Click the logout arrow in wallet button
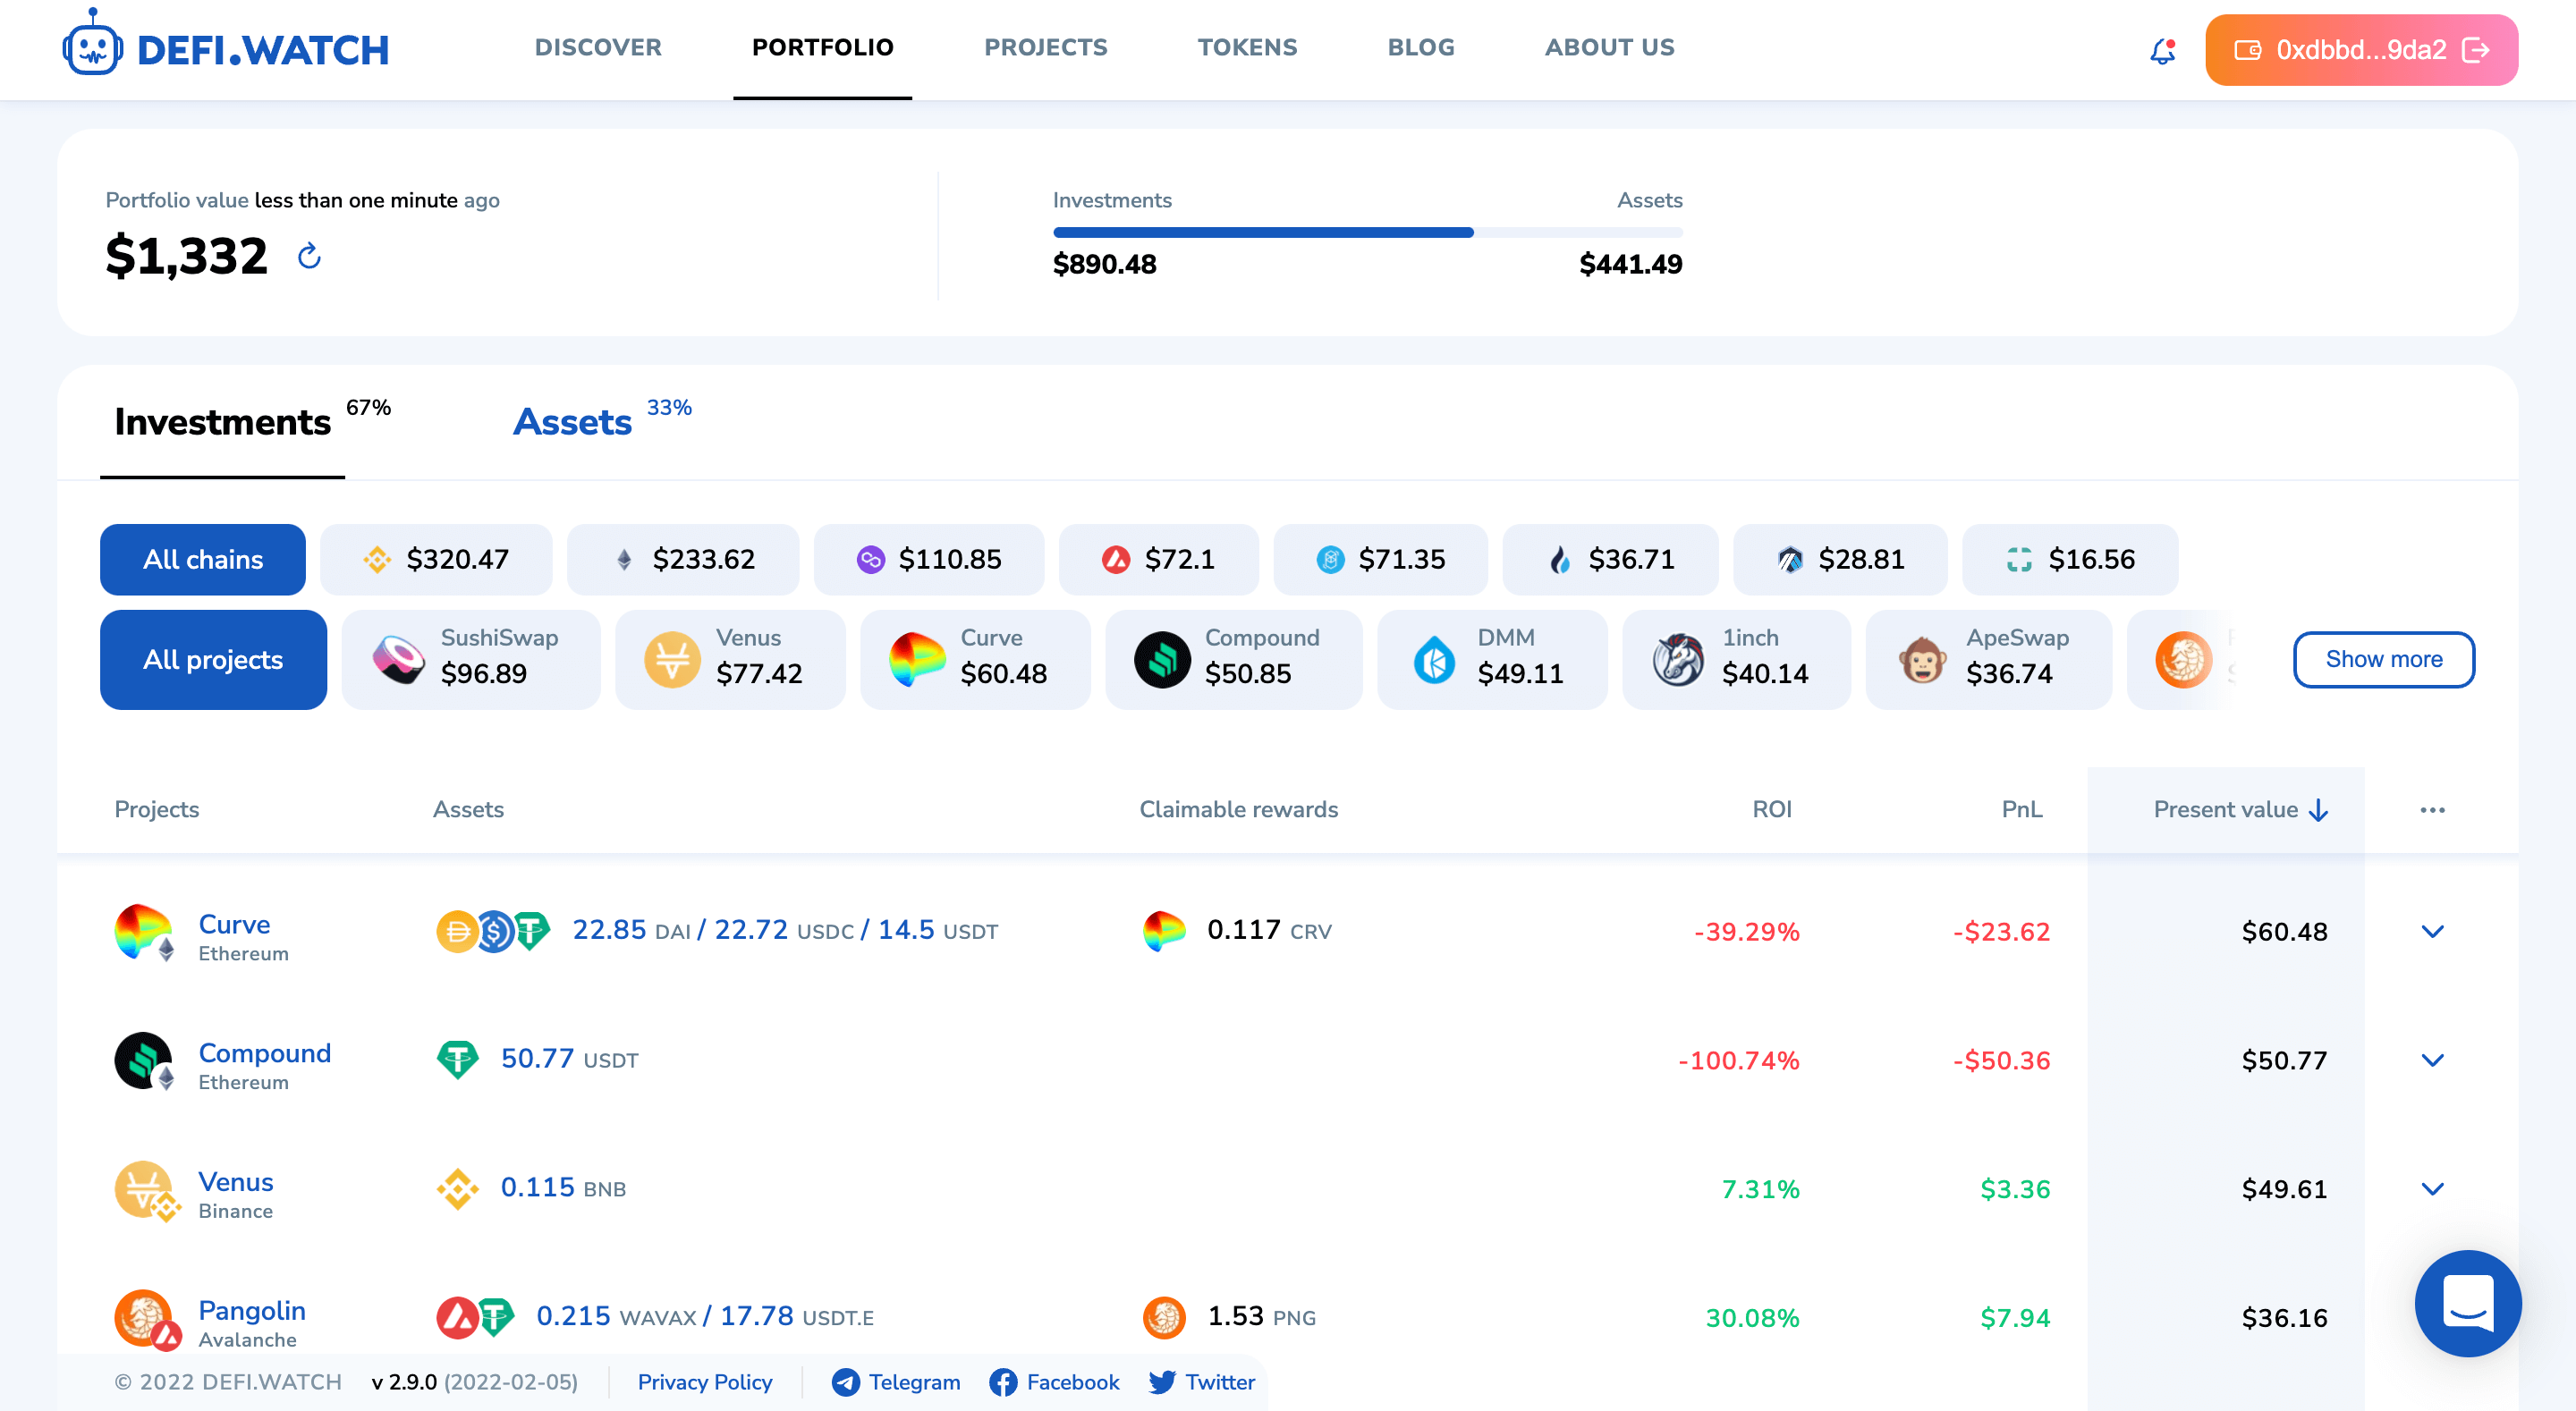2576x1411 pixels. 2476,50
